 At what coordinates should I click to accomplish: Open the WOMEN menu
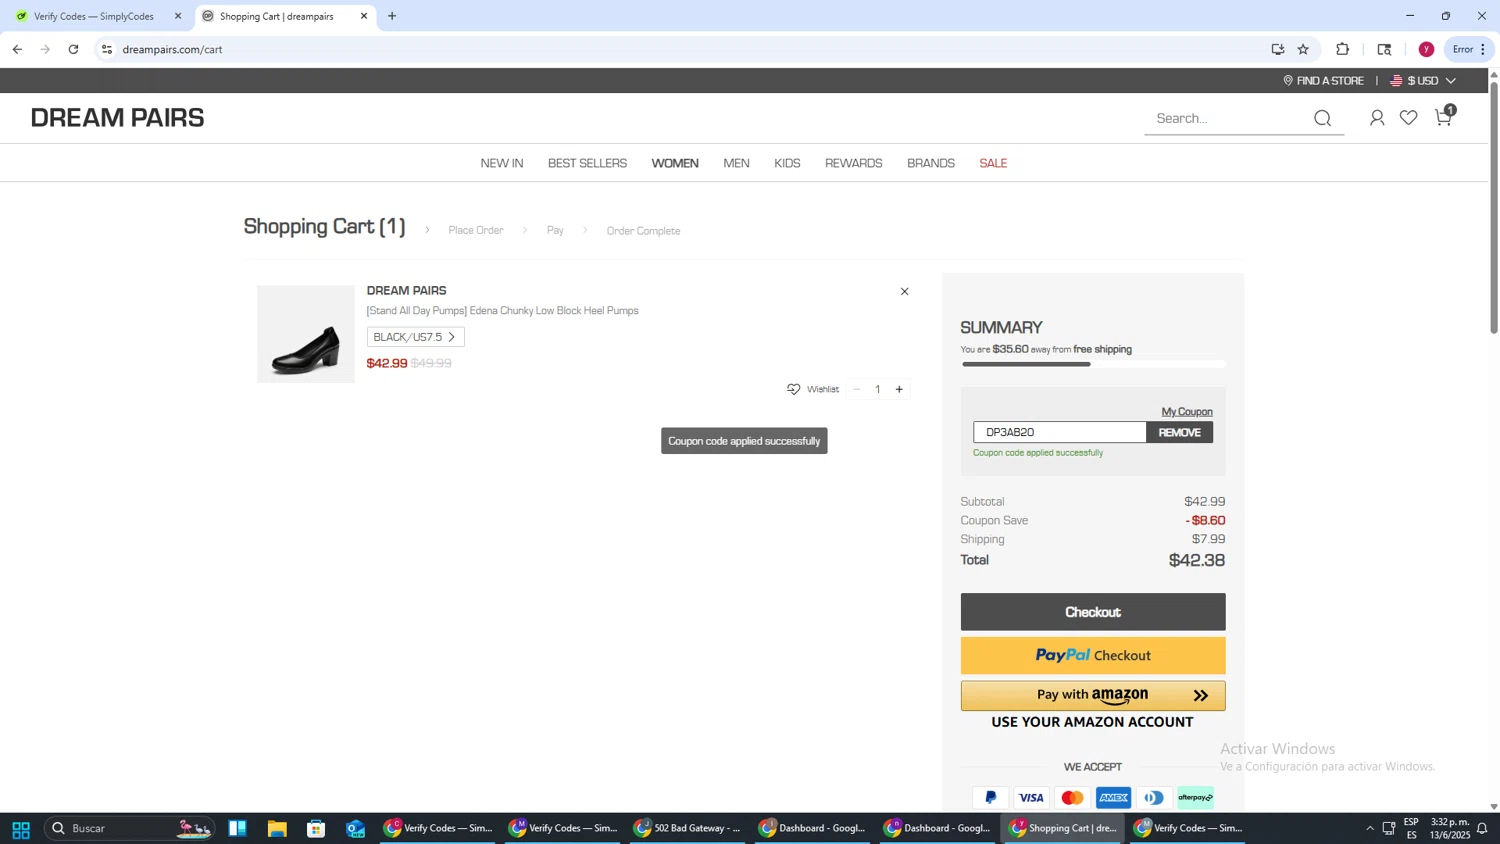(675, 163)
